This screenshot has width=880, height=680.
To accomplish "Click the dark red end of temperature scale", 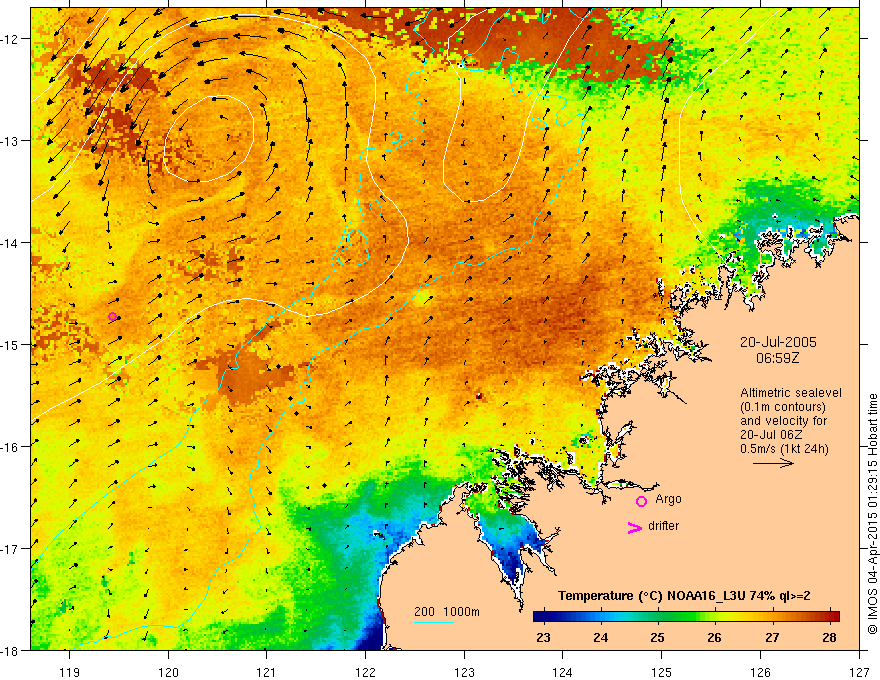I will coord(833,616).
